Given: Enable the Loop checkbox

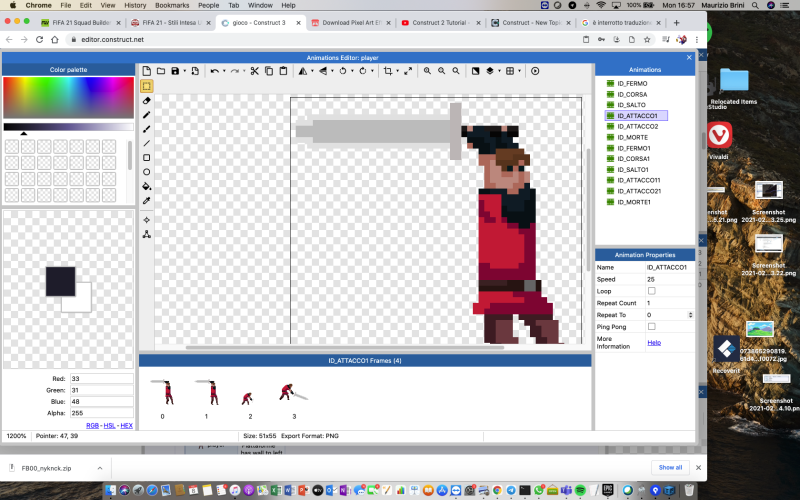Looking at the screenshot, I should 652,291.
